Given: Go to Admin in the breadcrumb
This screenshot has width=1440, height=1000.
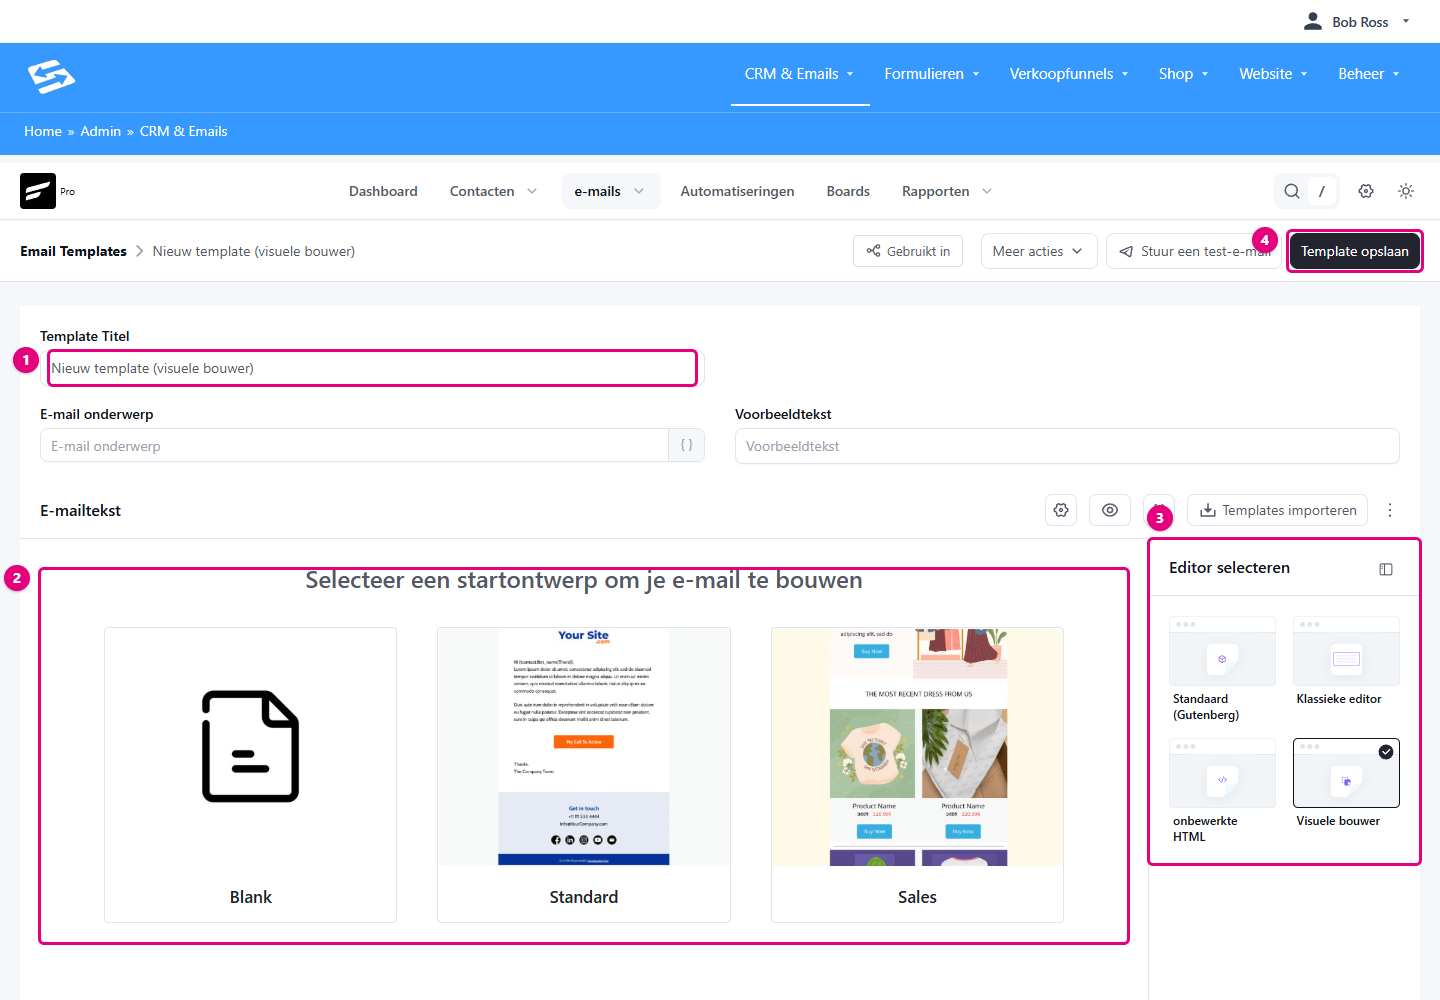Looking at the screenshot, I should [x=100, y=131].
